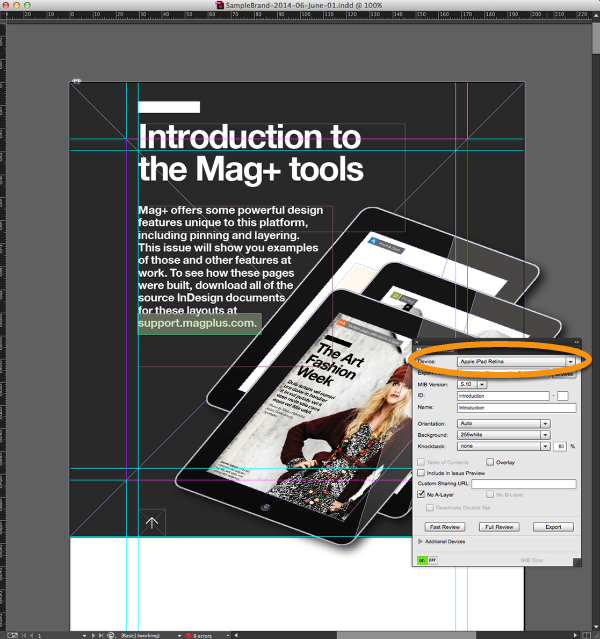Click the horizontal scroll left arrow
Screen dimensions: 600x639
[236, 635]
